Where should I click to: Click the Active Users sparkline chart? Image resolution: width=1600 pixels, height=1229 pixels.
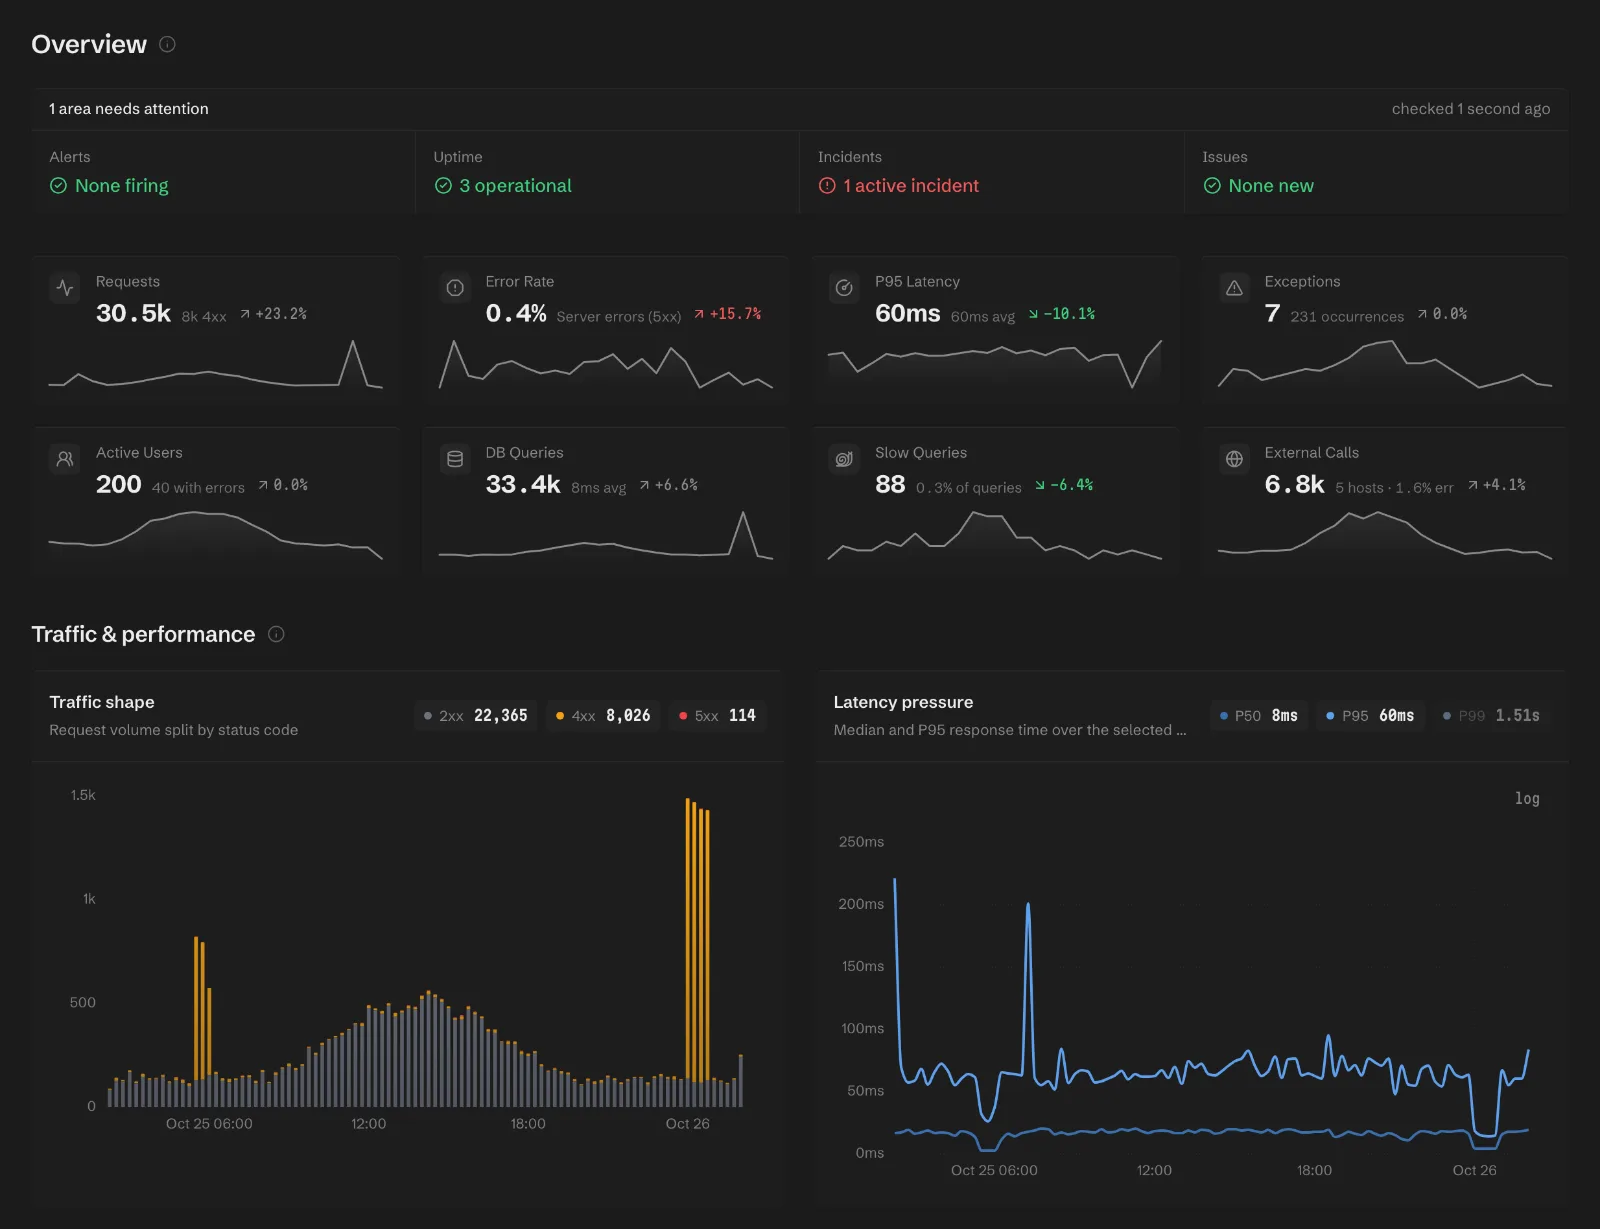[216, 535]
